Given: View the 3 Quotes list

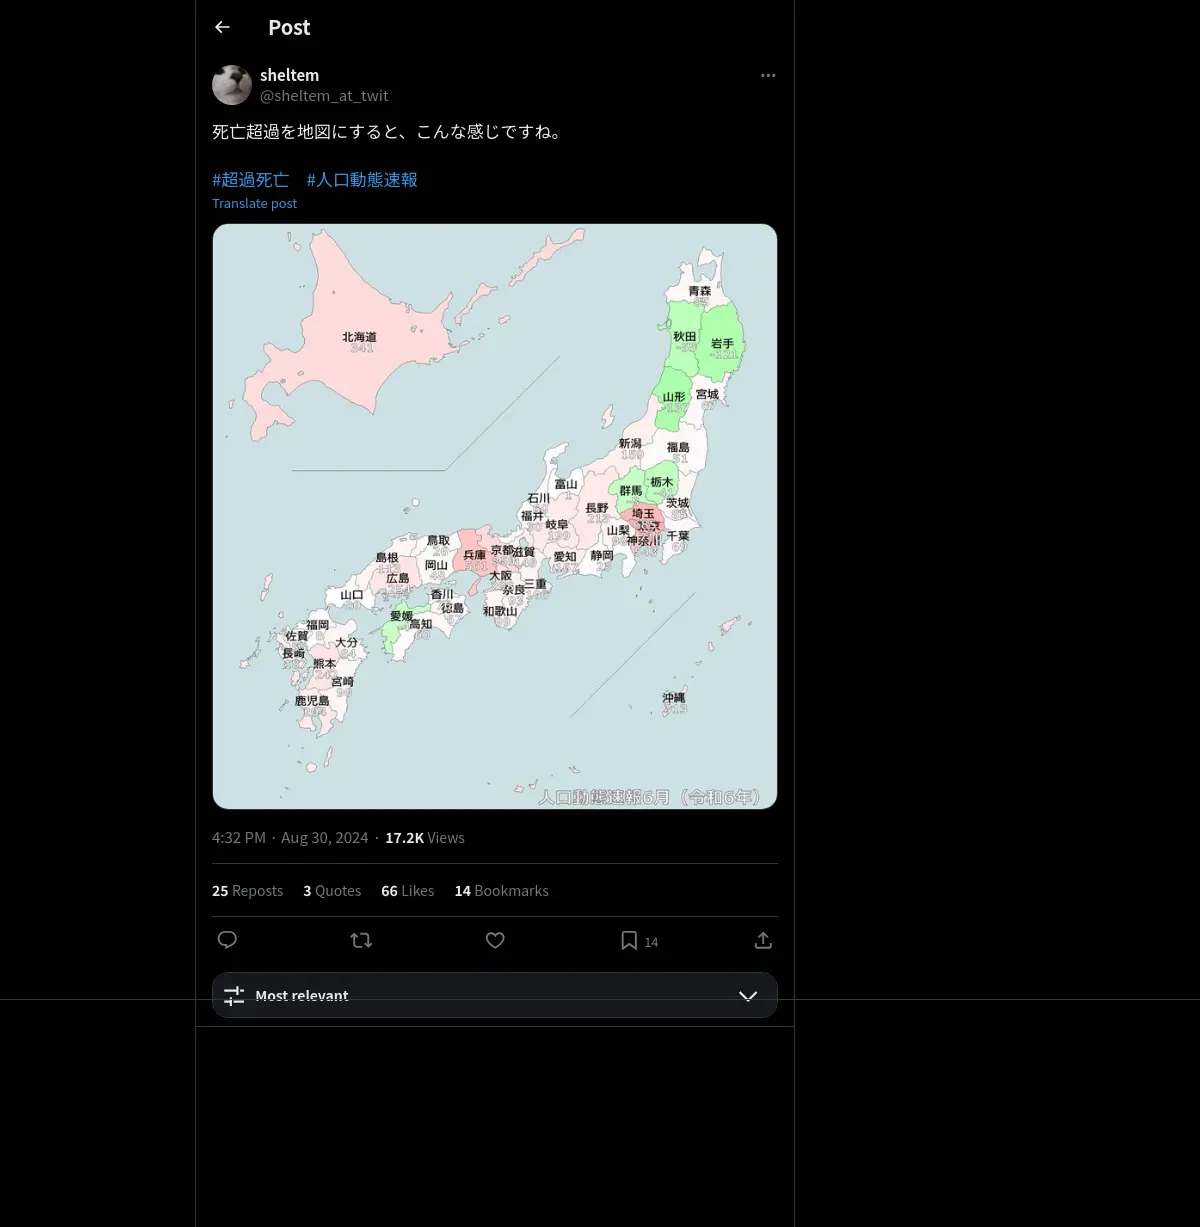Looking at the screenshot, I should [332, 890].
